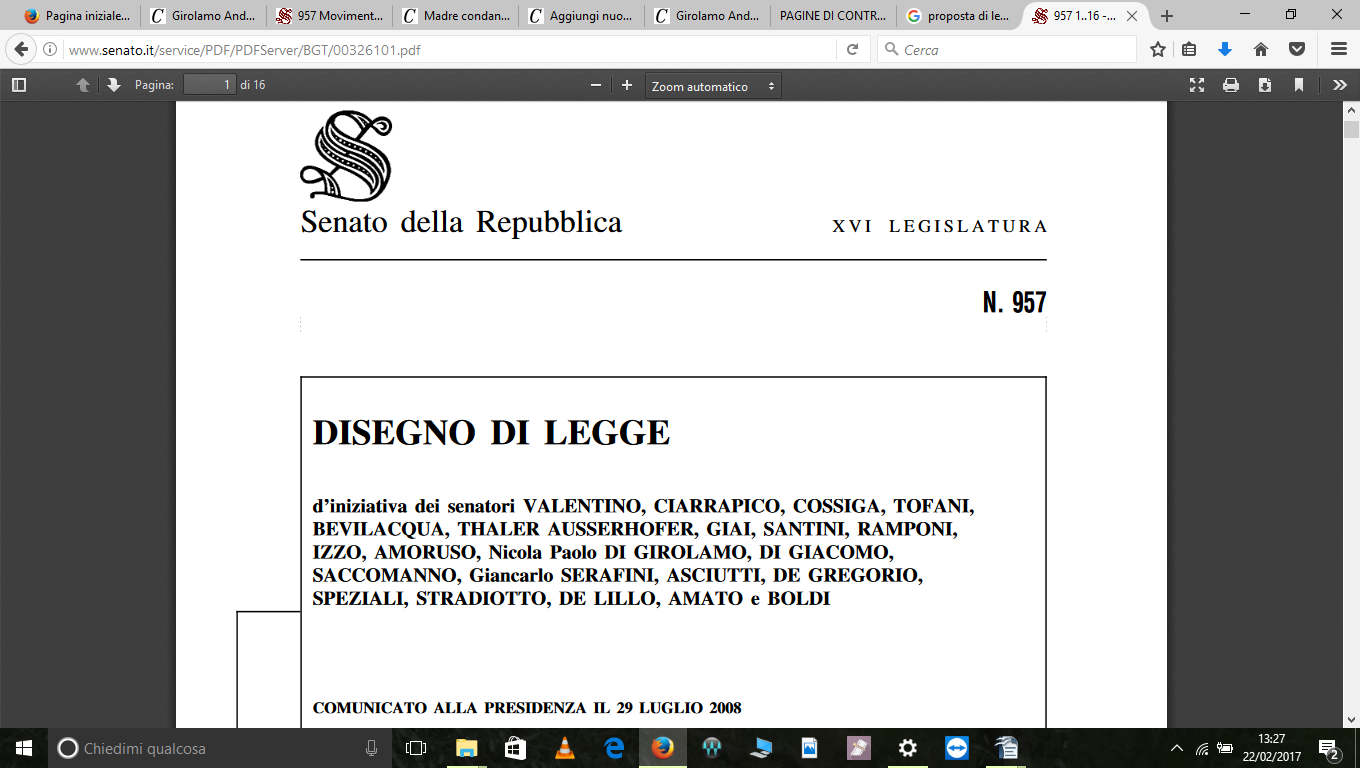Go to Firefox home page

pyautogui.click(x=1261, y=49)
